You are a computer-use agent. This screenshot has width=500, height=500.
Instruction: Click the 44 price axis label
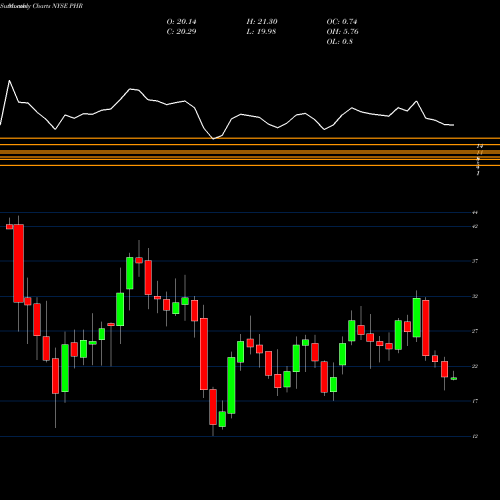coord(475,212)
